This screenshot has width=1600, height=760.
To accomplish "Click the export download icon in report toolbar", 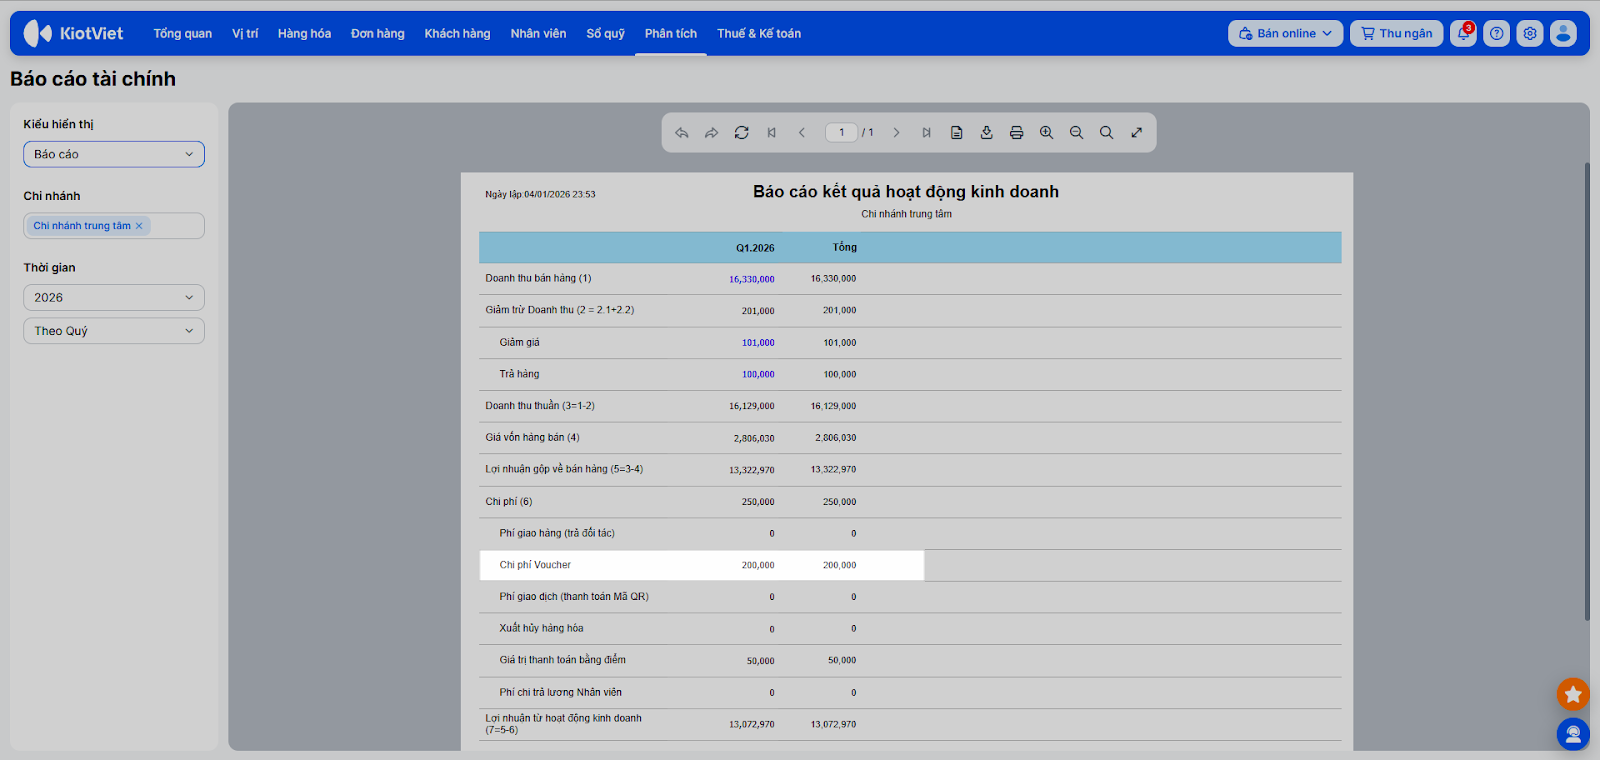I will [986, 133].
